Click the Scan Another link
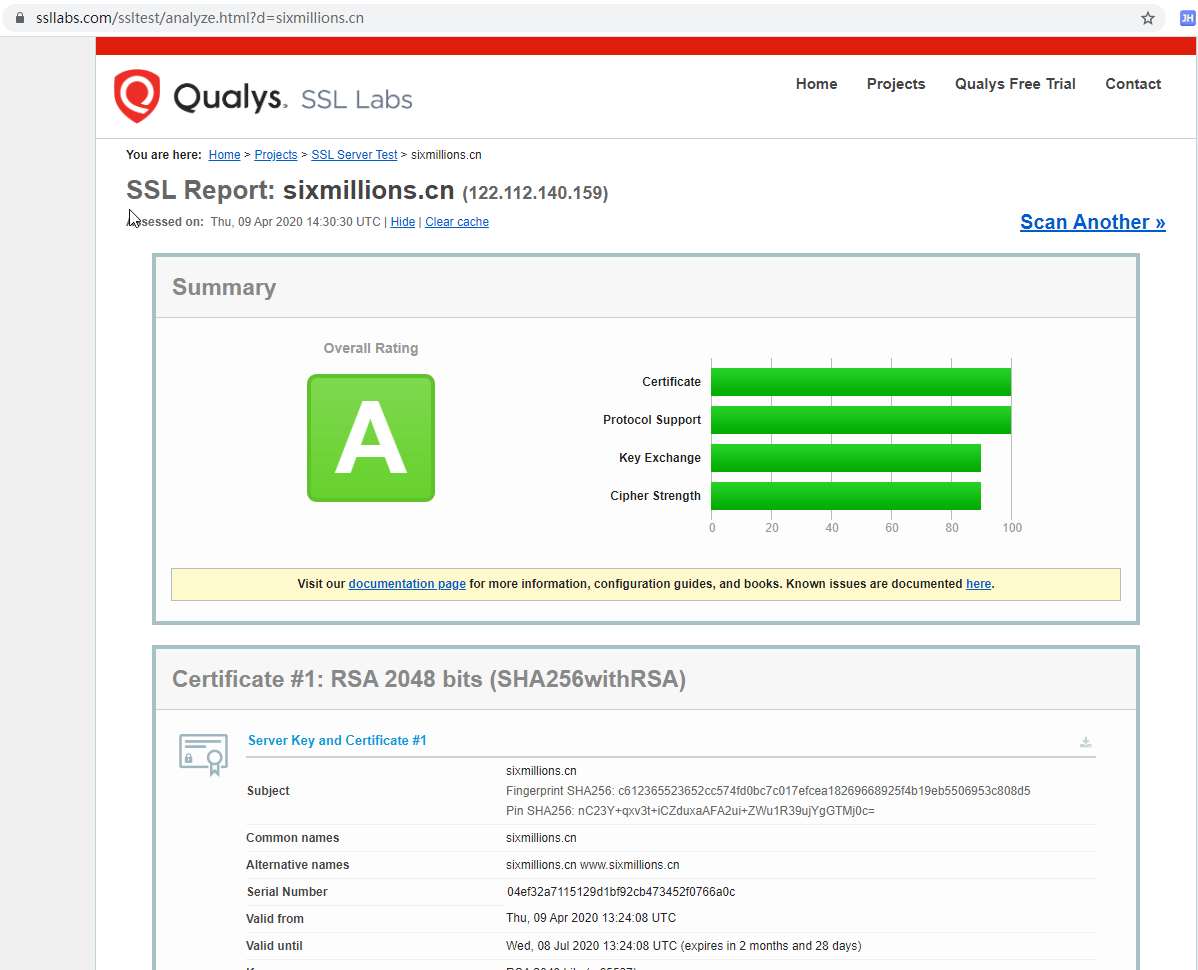Viewport: 1198px width, 970px height. pyautogui.click(x=1092, y=221)
